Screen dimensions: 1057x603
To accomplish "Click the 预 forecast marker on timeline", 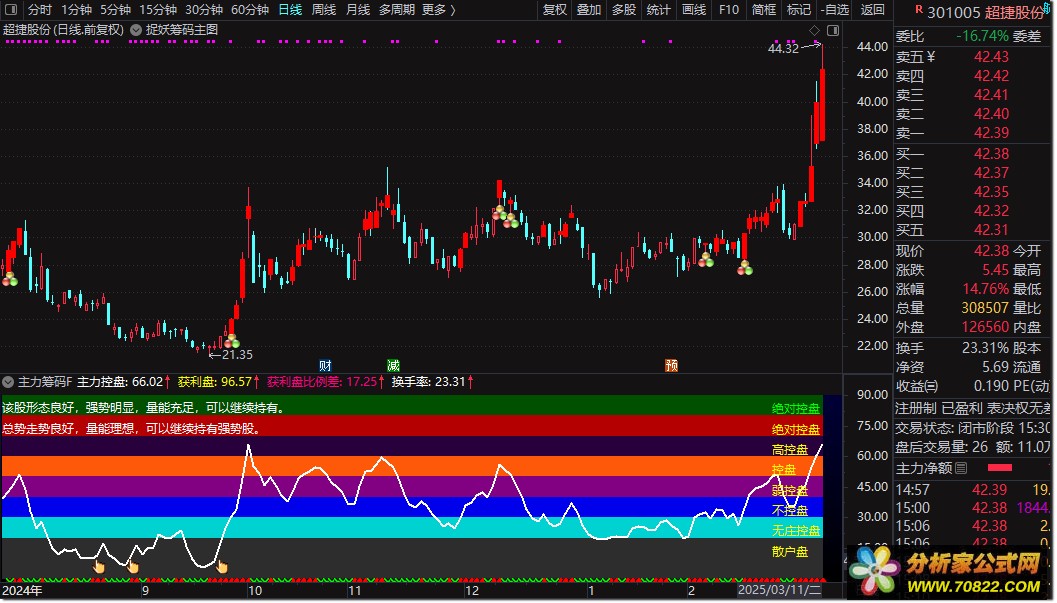I will point(671,365).
